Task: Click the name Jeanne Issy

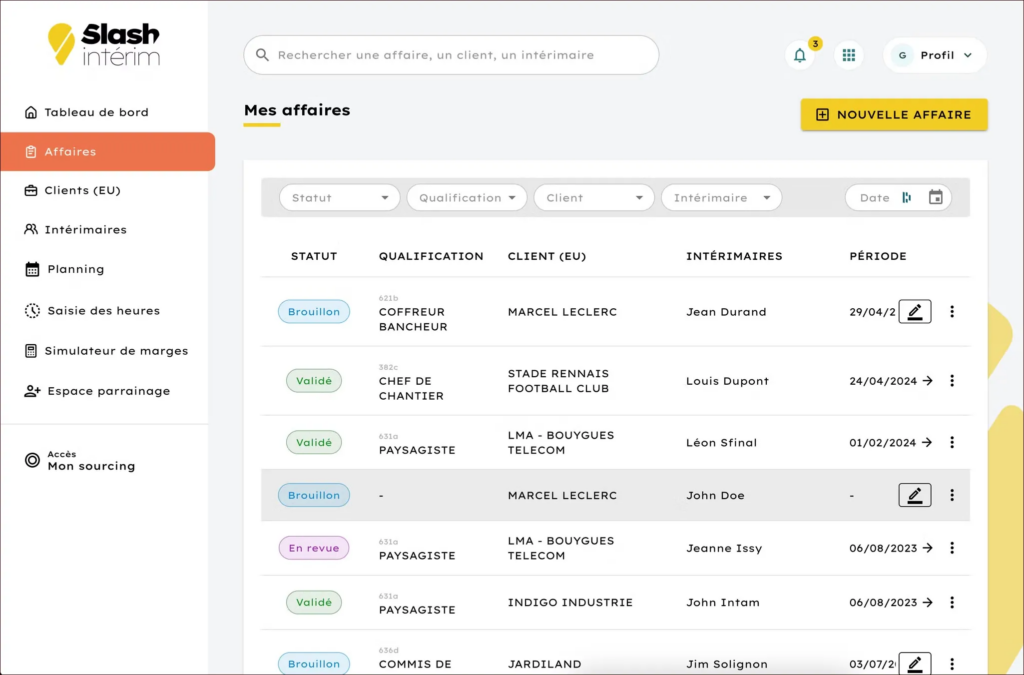Action: click(x=724, y=548)
